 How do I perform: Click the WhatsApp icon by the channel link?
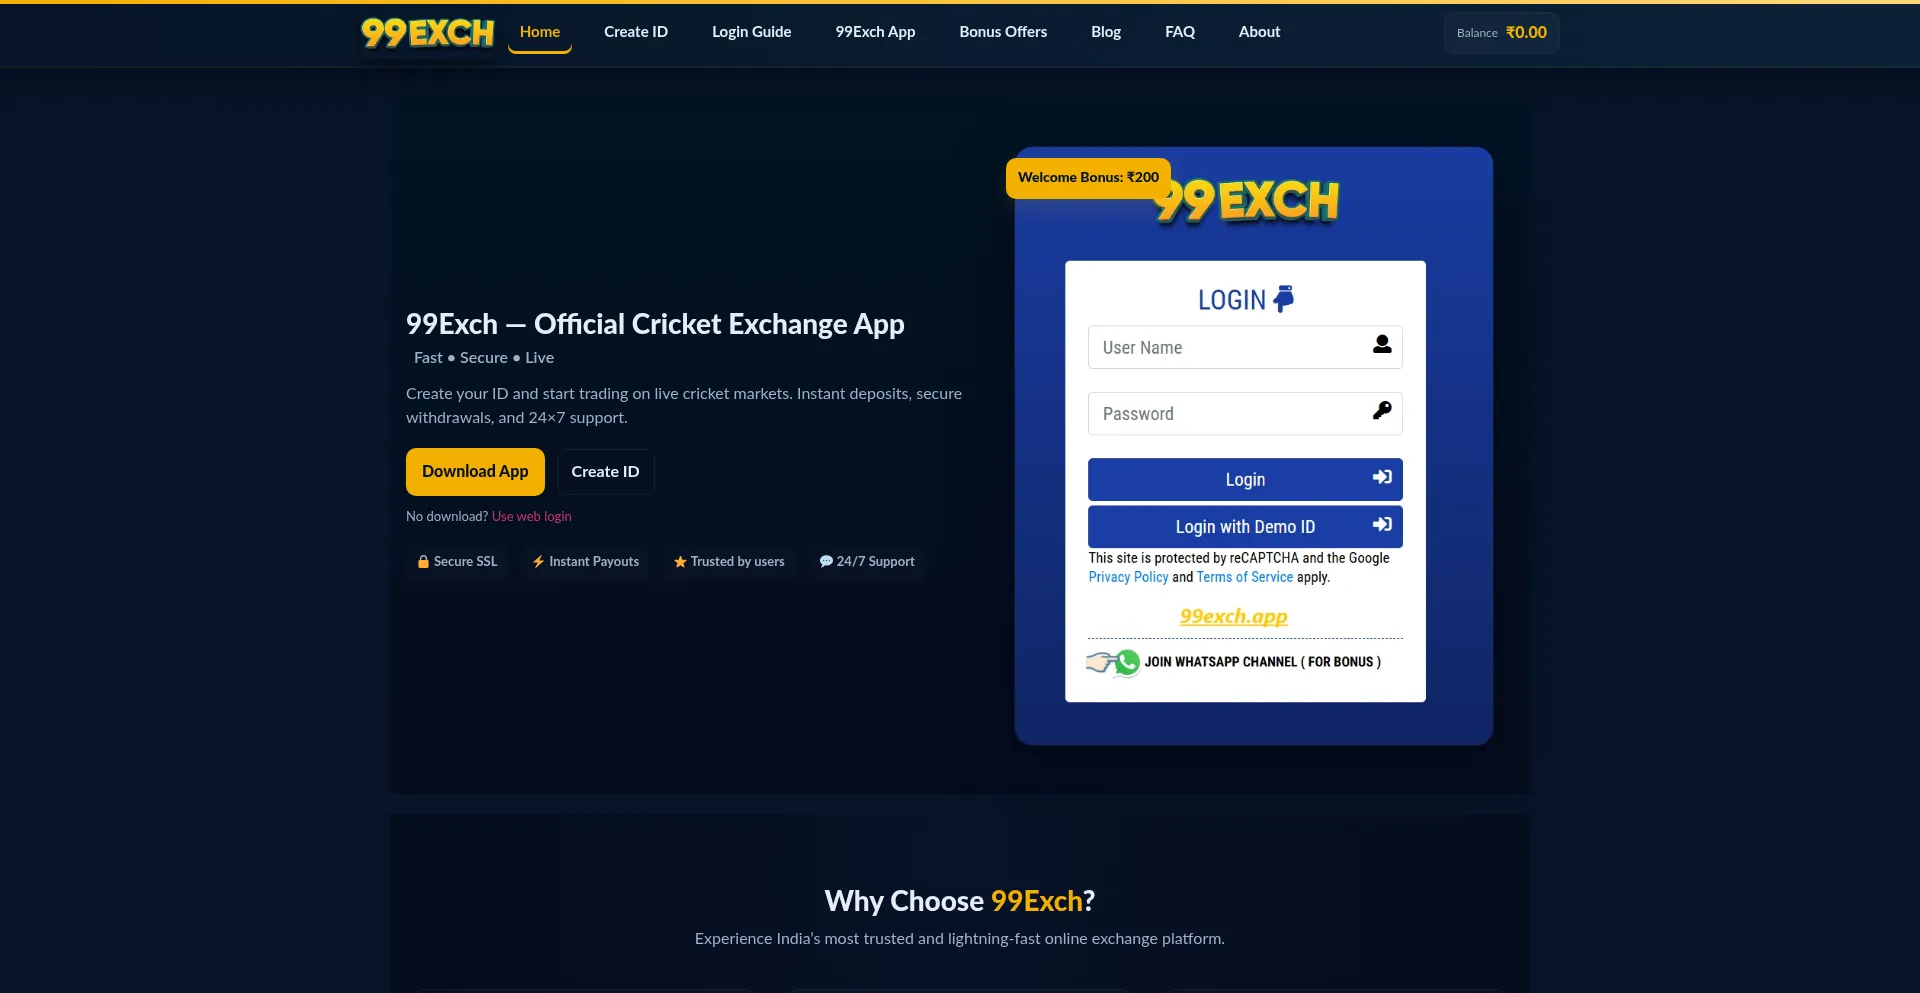pyautogui.click(x=1127, y=661)
